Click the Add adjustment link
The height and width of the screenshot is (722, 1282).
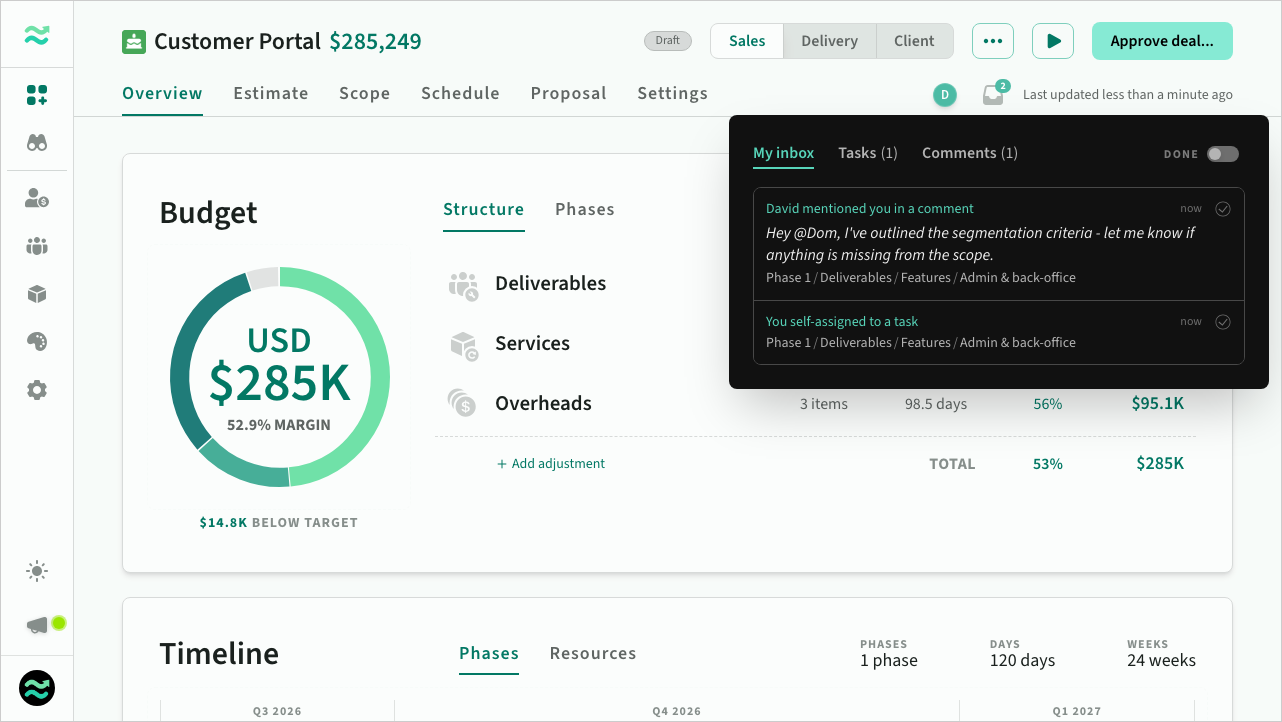point(551,464)
